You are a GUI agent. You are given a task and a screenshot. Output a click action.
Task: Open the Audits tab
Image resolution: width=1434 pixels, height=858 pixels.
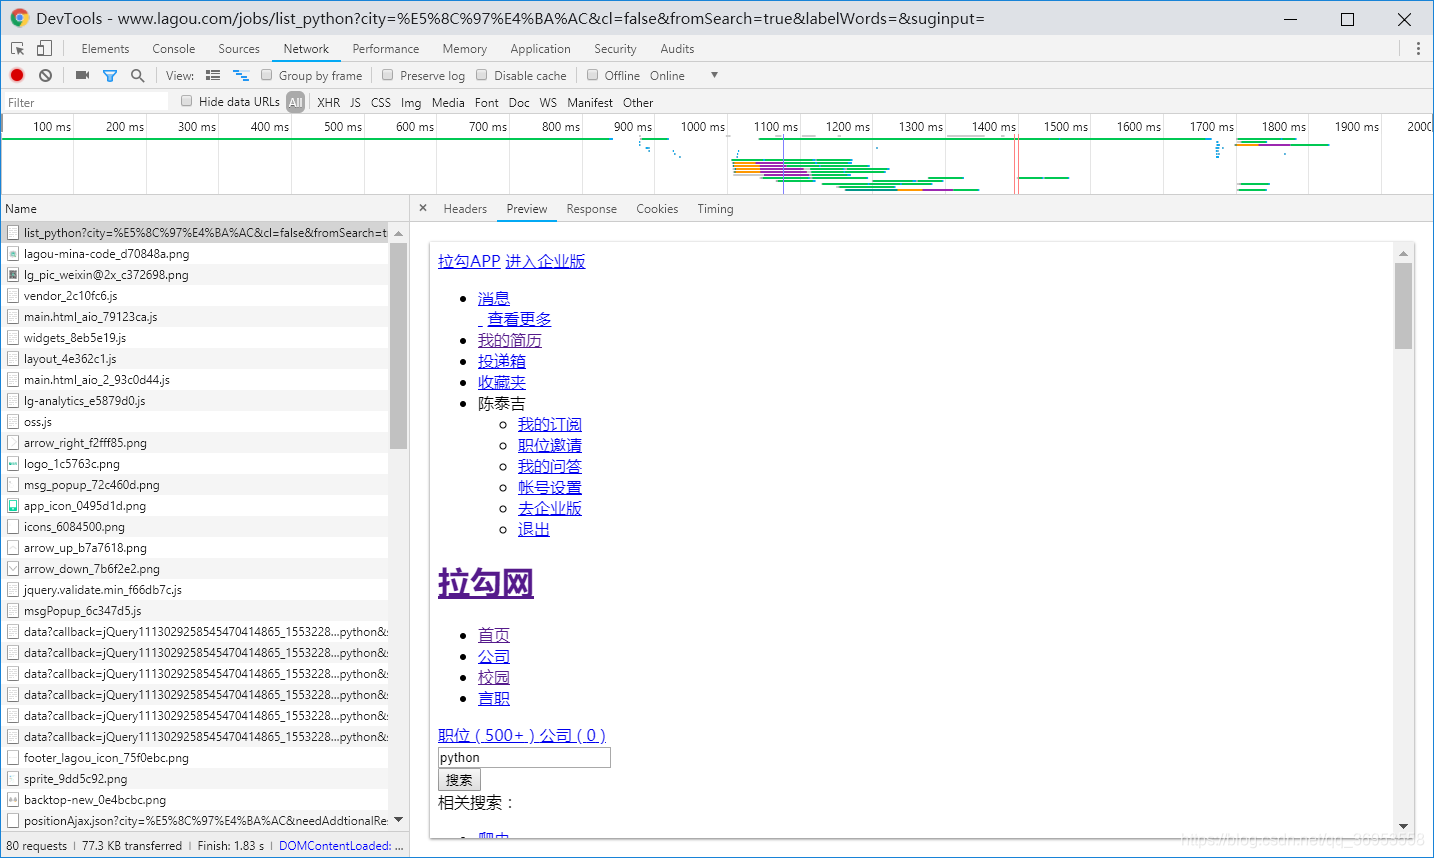click(x=677, y=48)
